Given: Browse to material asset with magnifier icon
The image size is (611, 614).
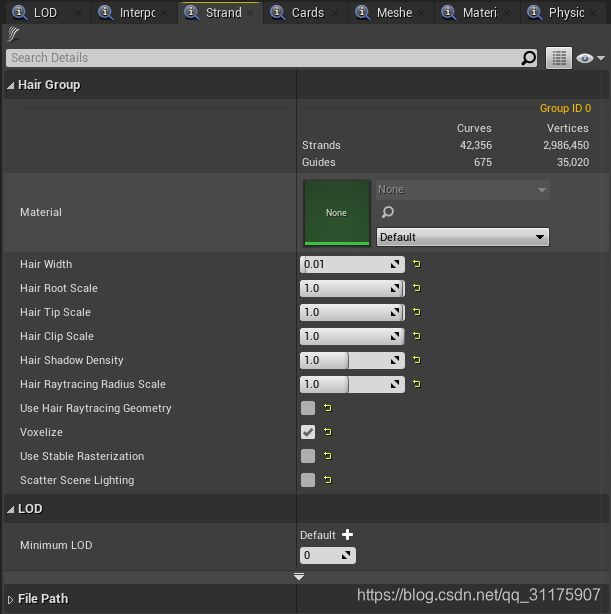Looking at the screenshot, I should 388,212.
